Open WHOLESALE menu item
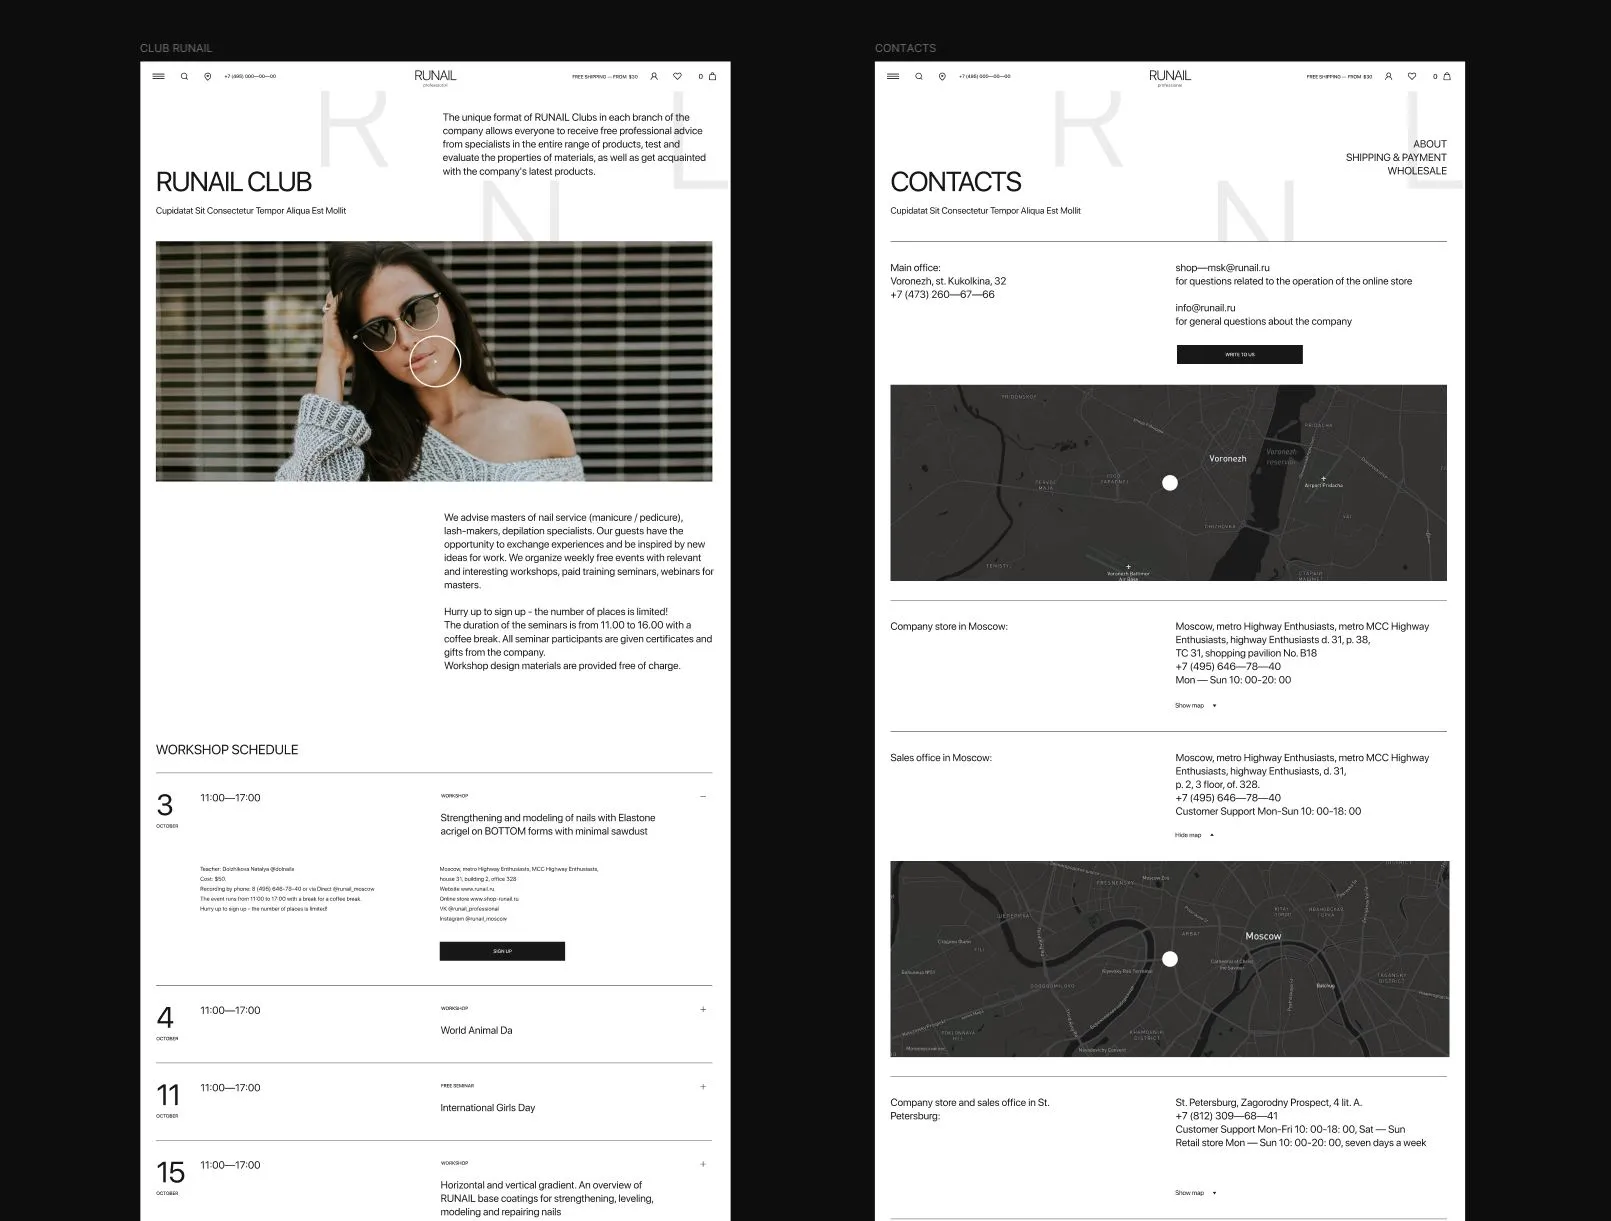The image size is (1611, 1221). (x=1417, y=171)
